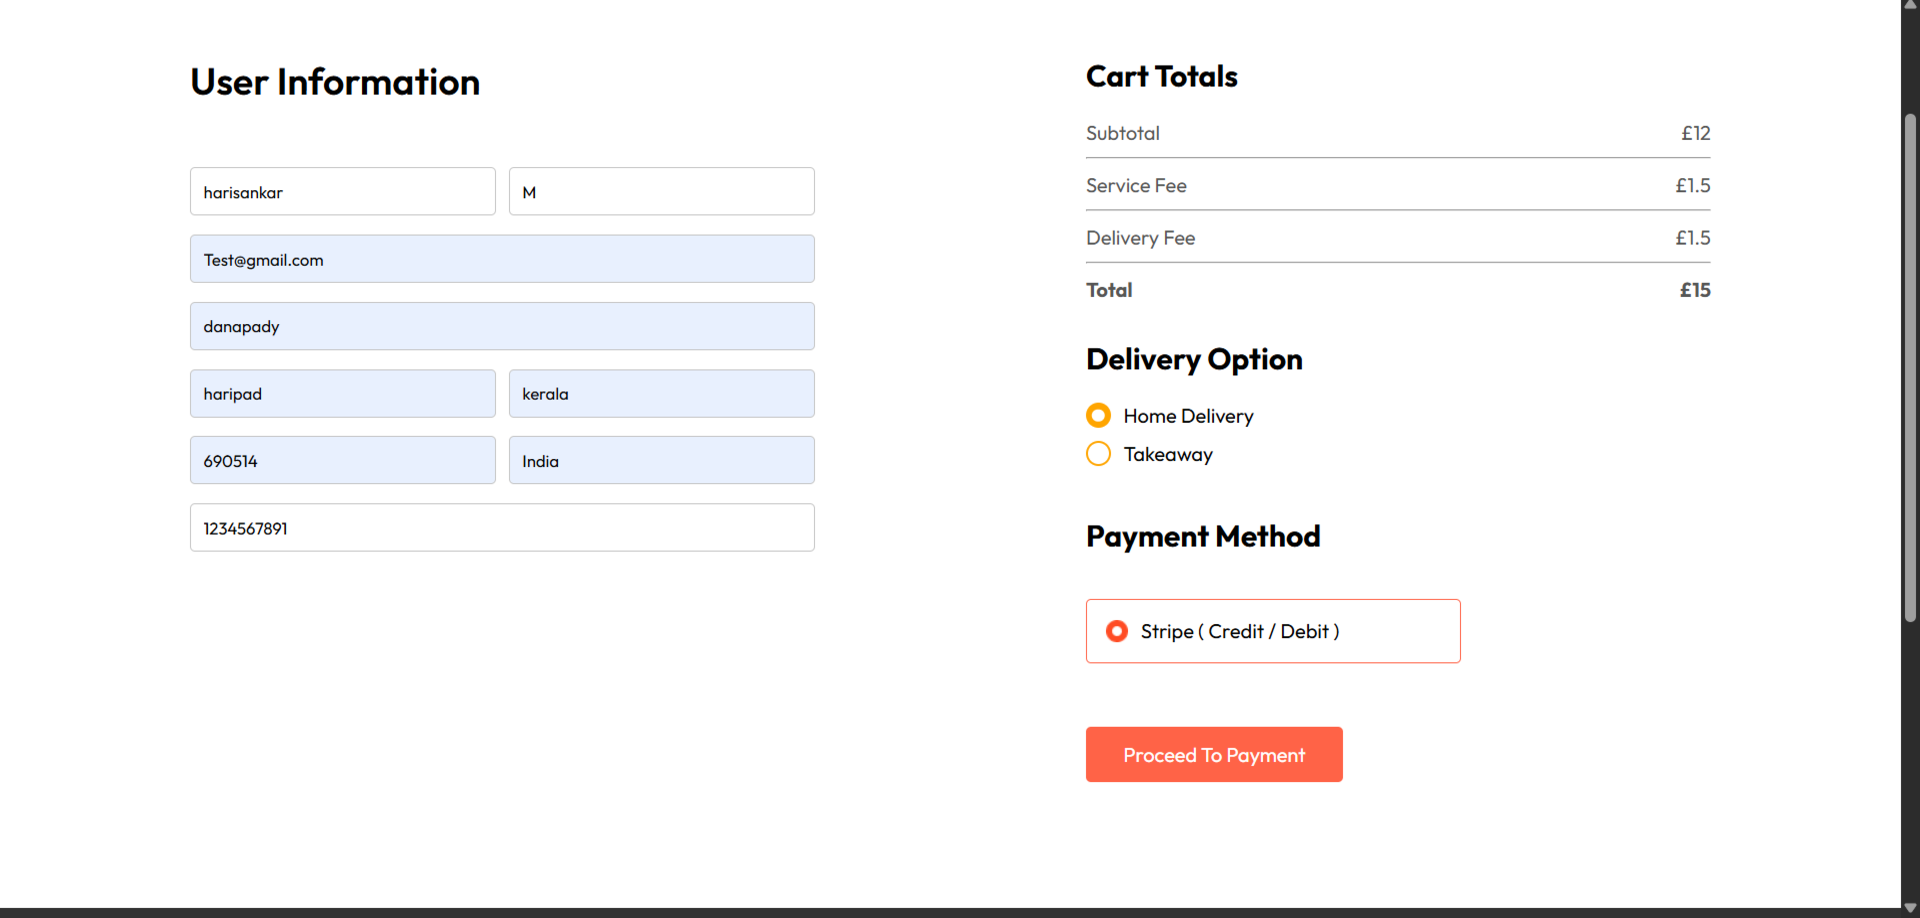Click the Total amount £15

[1695, 290]
